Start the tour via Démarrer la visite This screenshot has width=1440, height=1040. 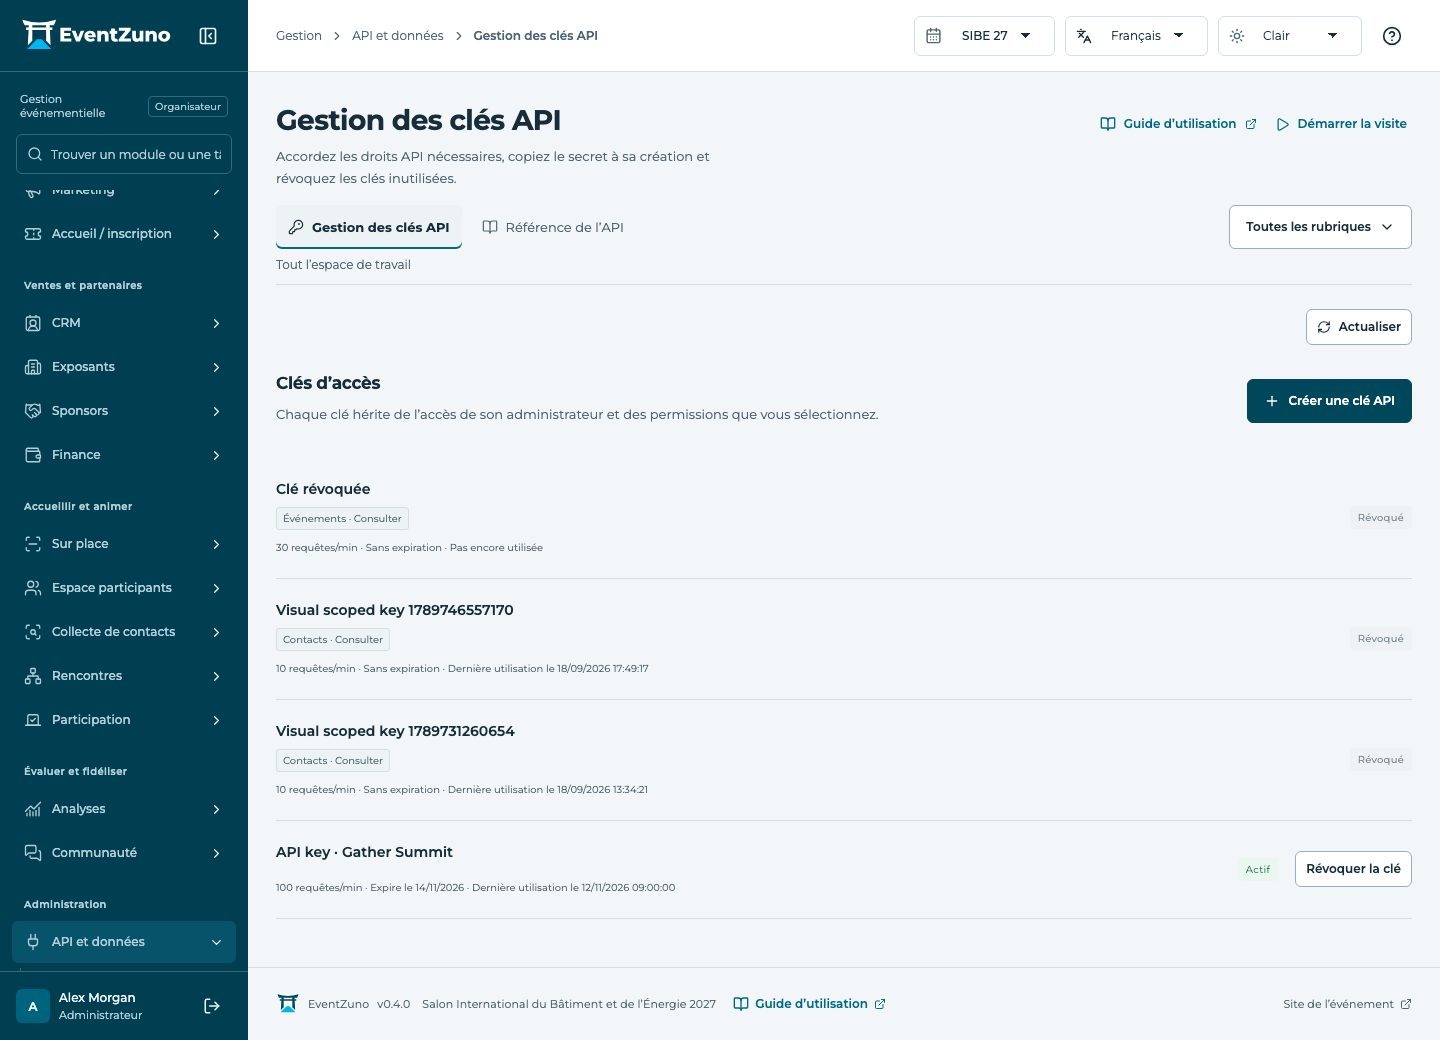coord(1341,124)
